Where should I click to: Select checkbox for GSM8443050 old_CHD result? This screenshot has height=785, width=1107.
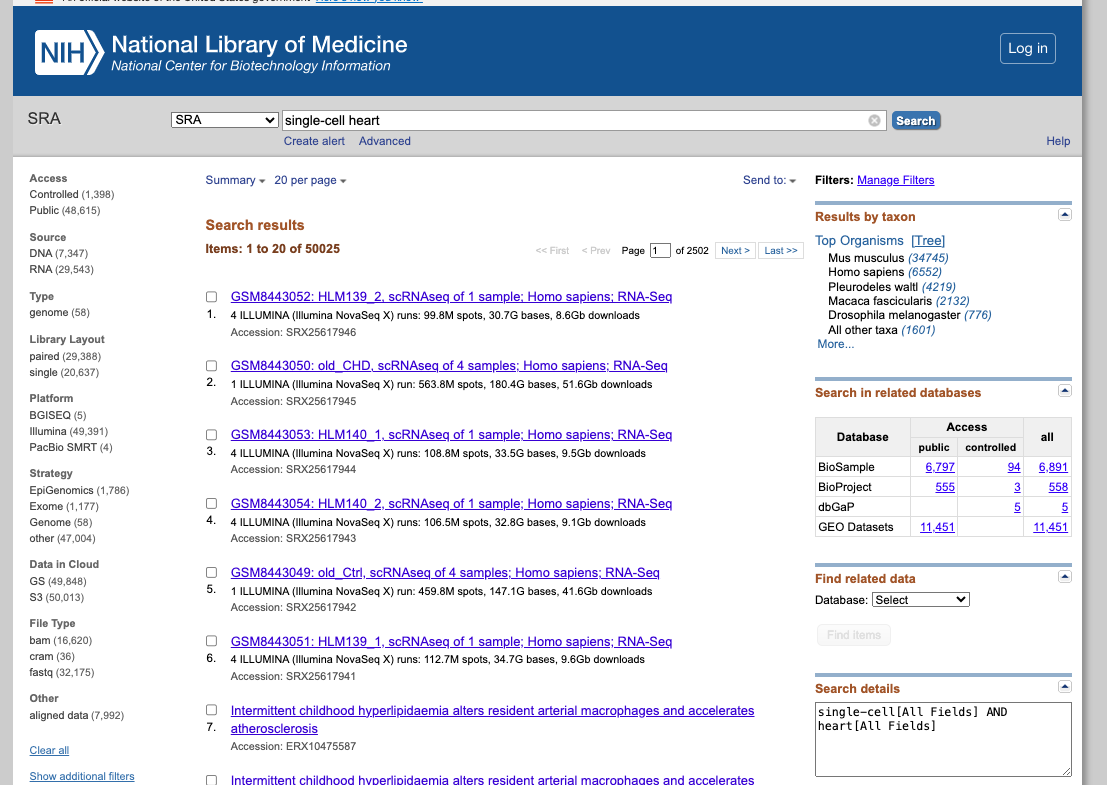[x=211, y=366]
